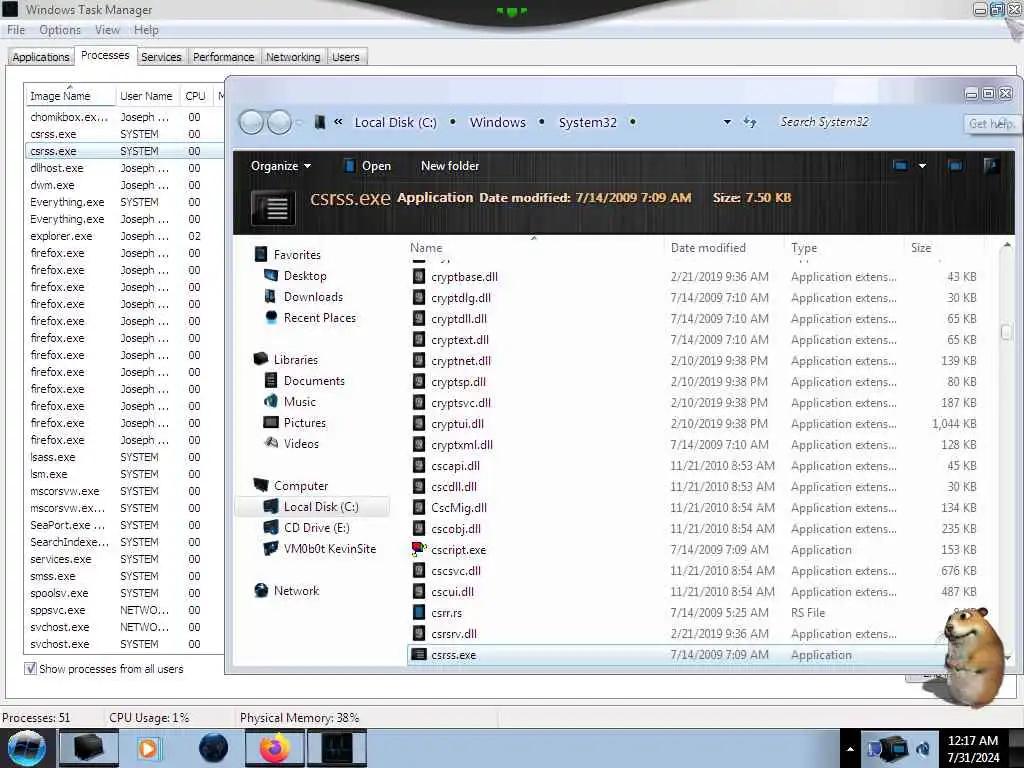Screen dimensions: 1024x768
Task: Click System32 in address breadcrumb
Action: [x=587, y=122]
